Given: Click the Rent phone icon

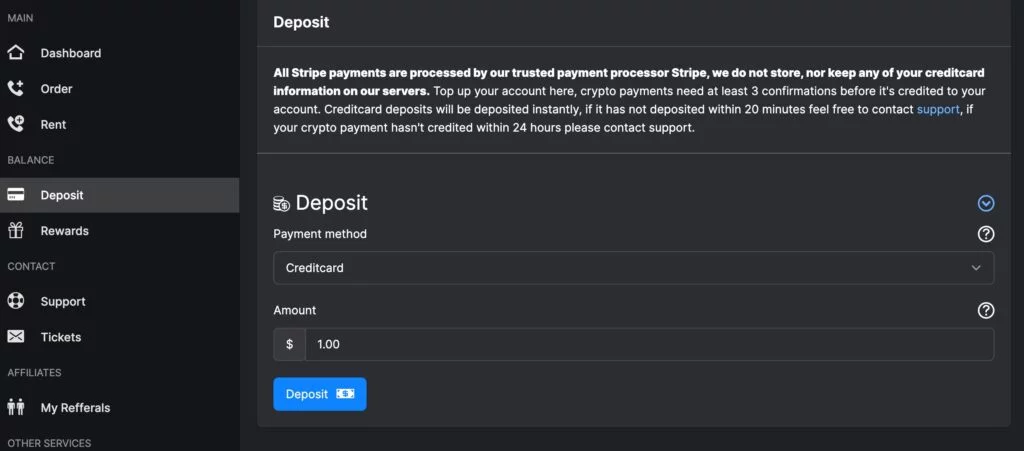Looking at the screenshot, I should click(x=16, y=125).
